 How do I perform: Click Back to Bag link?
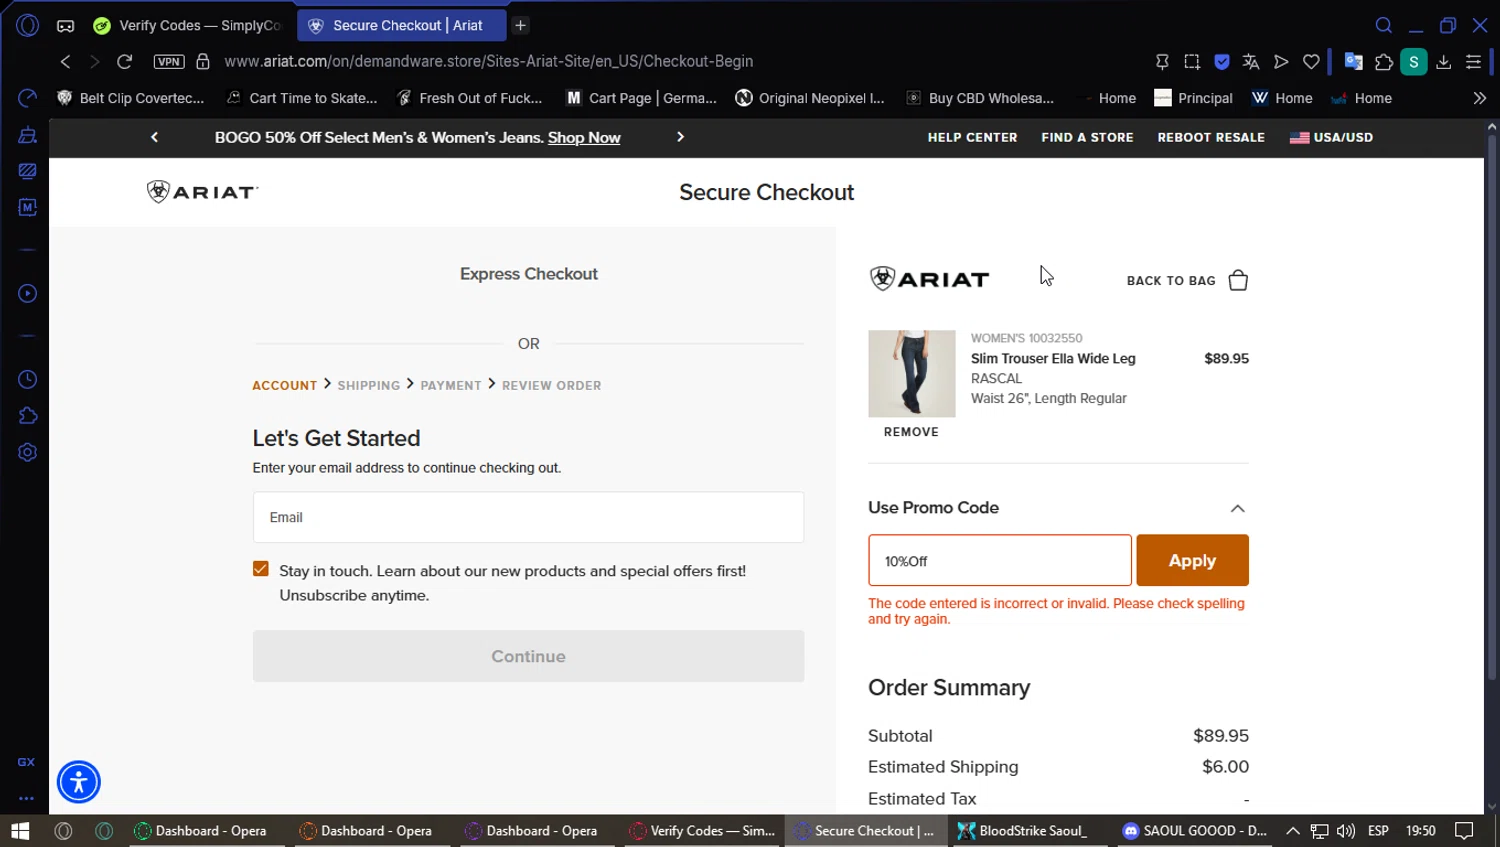point(1171,281)
